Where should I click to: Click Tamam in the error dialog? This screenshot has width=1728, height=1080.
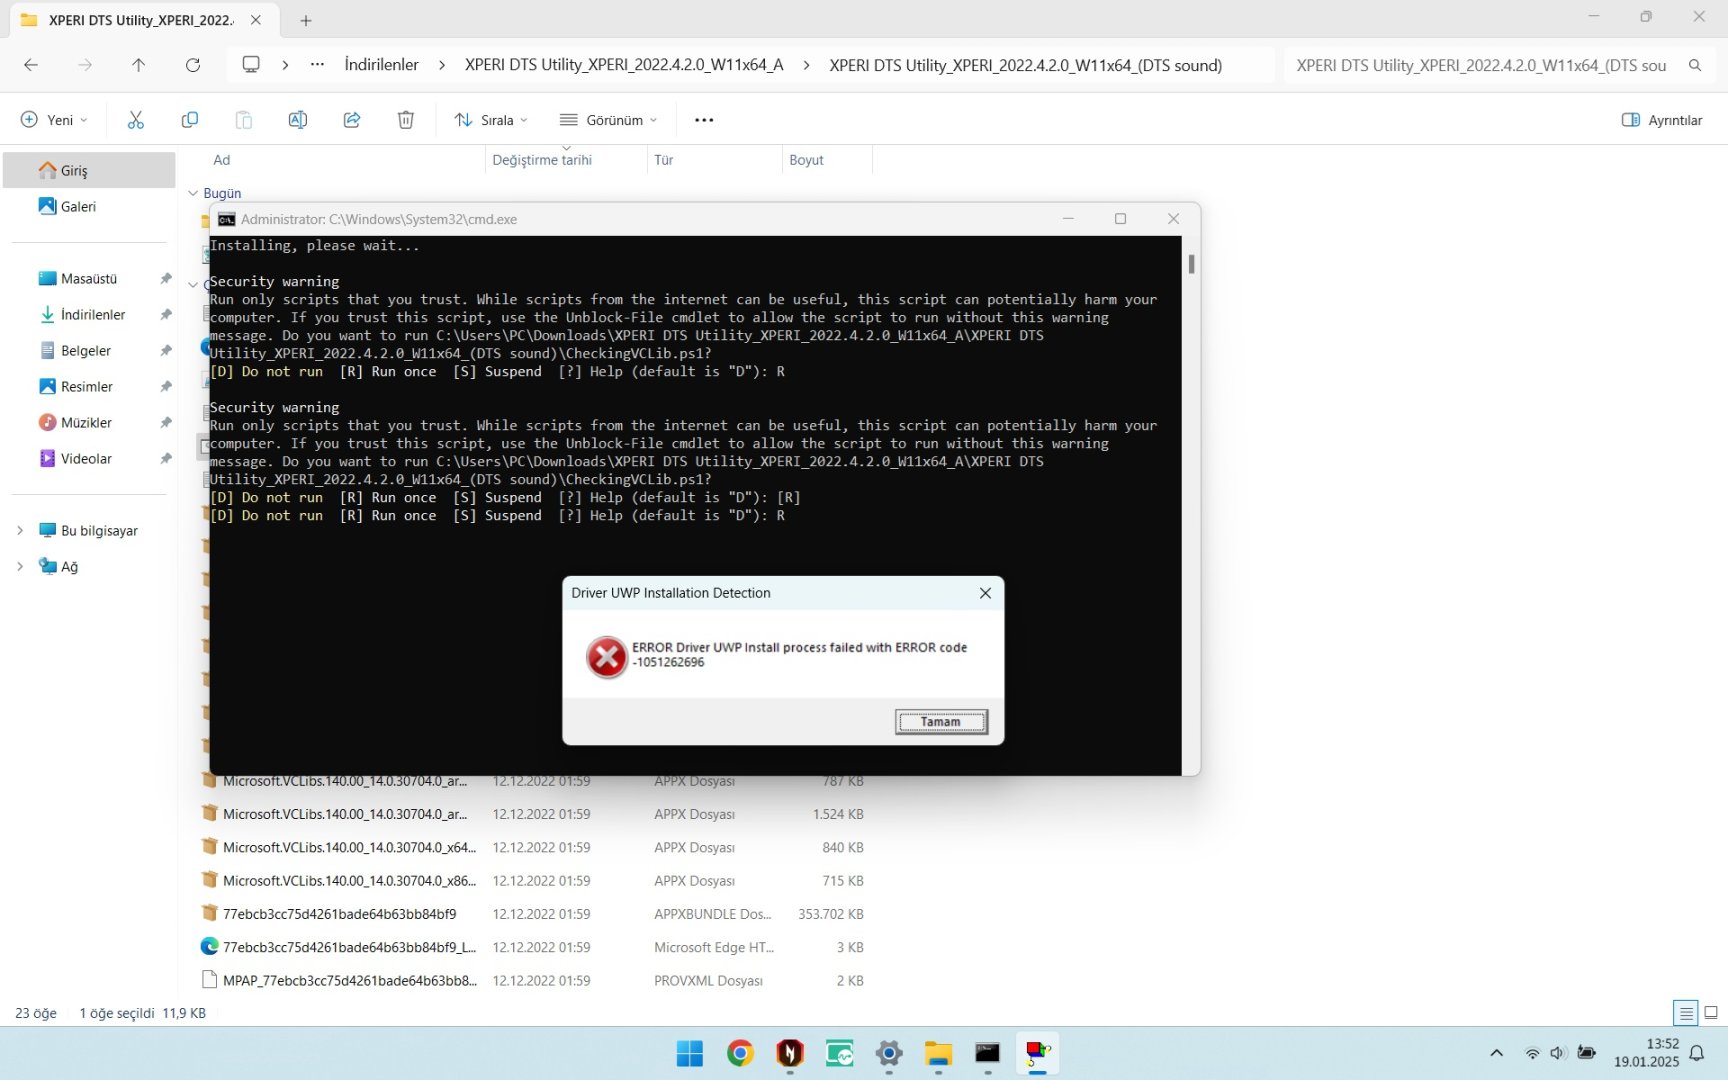941,722
